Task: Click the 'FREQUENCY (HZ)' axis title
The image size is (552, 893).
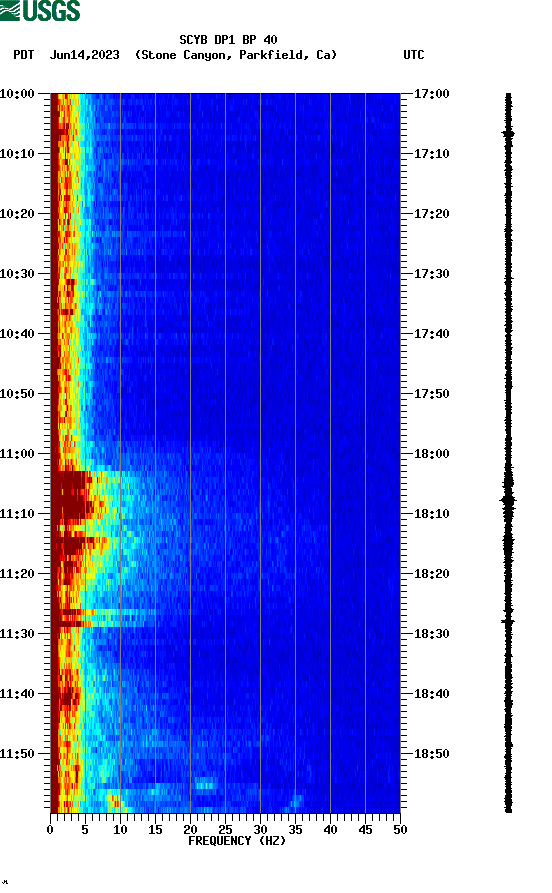Action: coord(236,841)
